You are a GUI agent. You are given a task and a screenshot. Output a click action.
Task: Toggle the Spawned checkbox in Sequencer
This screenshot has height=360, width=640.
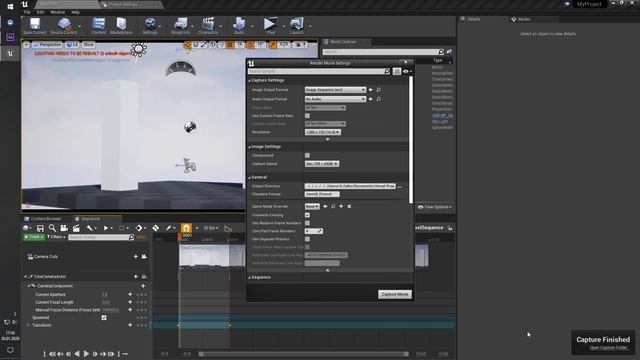coord(104,318)
